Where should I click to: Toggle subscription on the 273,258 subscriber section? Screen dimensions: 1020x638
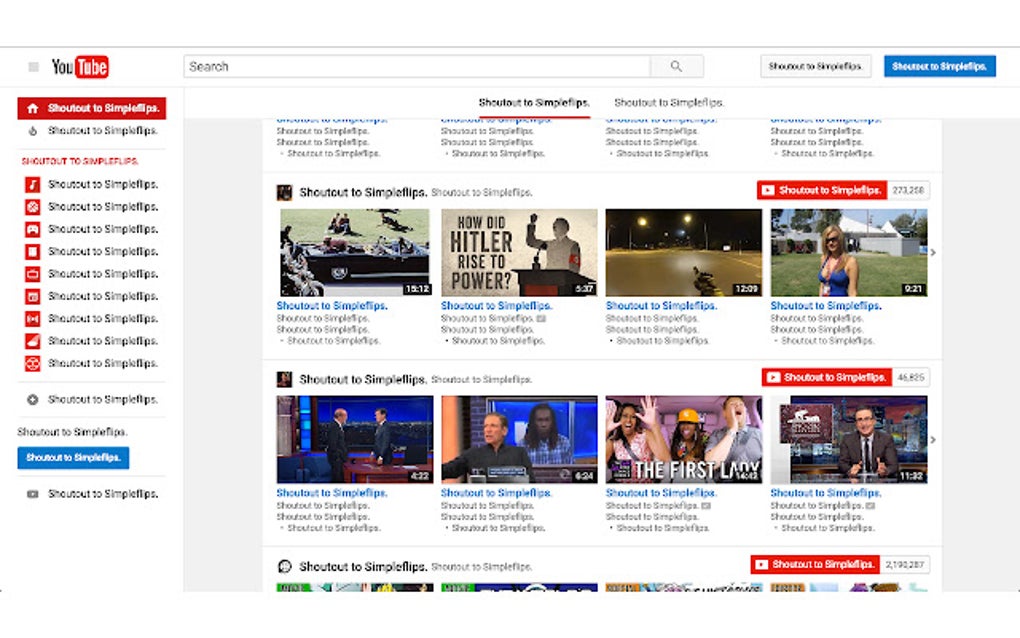(825, 190)
